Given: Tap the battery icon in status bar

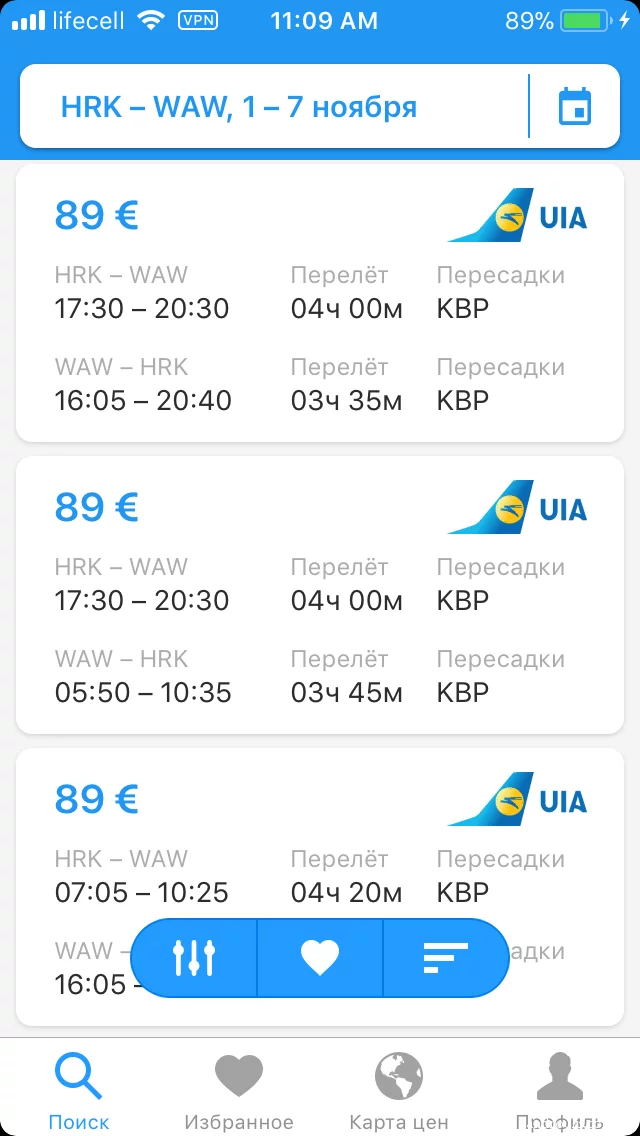Looking at the screenshot, I should pyautogui.click(x=587, y=21).
